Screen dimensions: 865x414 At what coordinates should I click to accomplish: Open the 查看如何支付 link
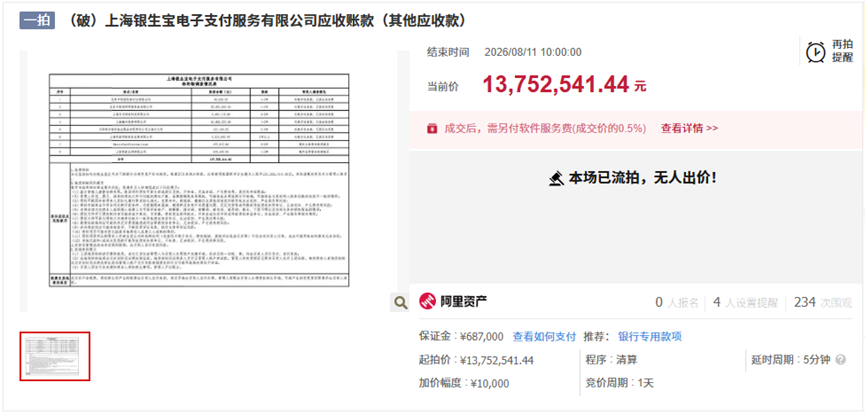[x=544, y=336]
